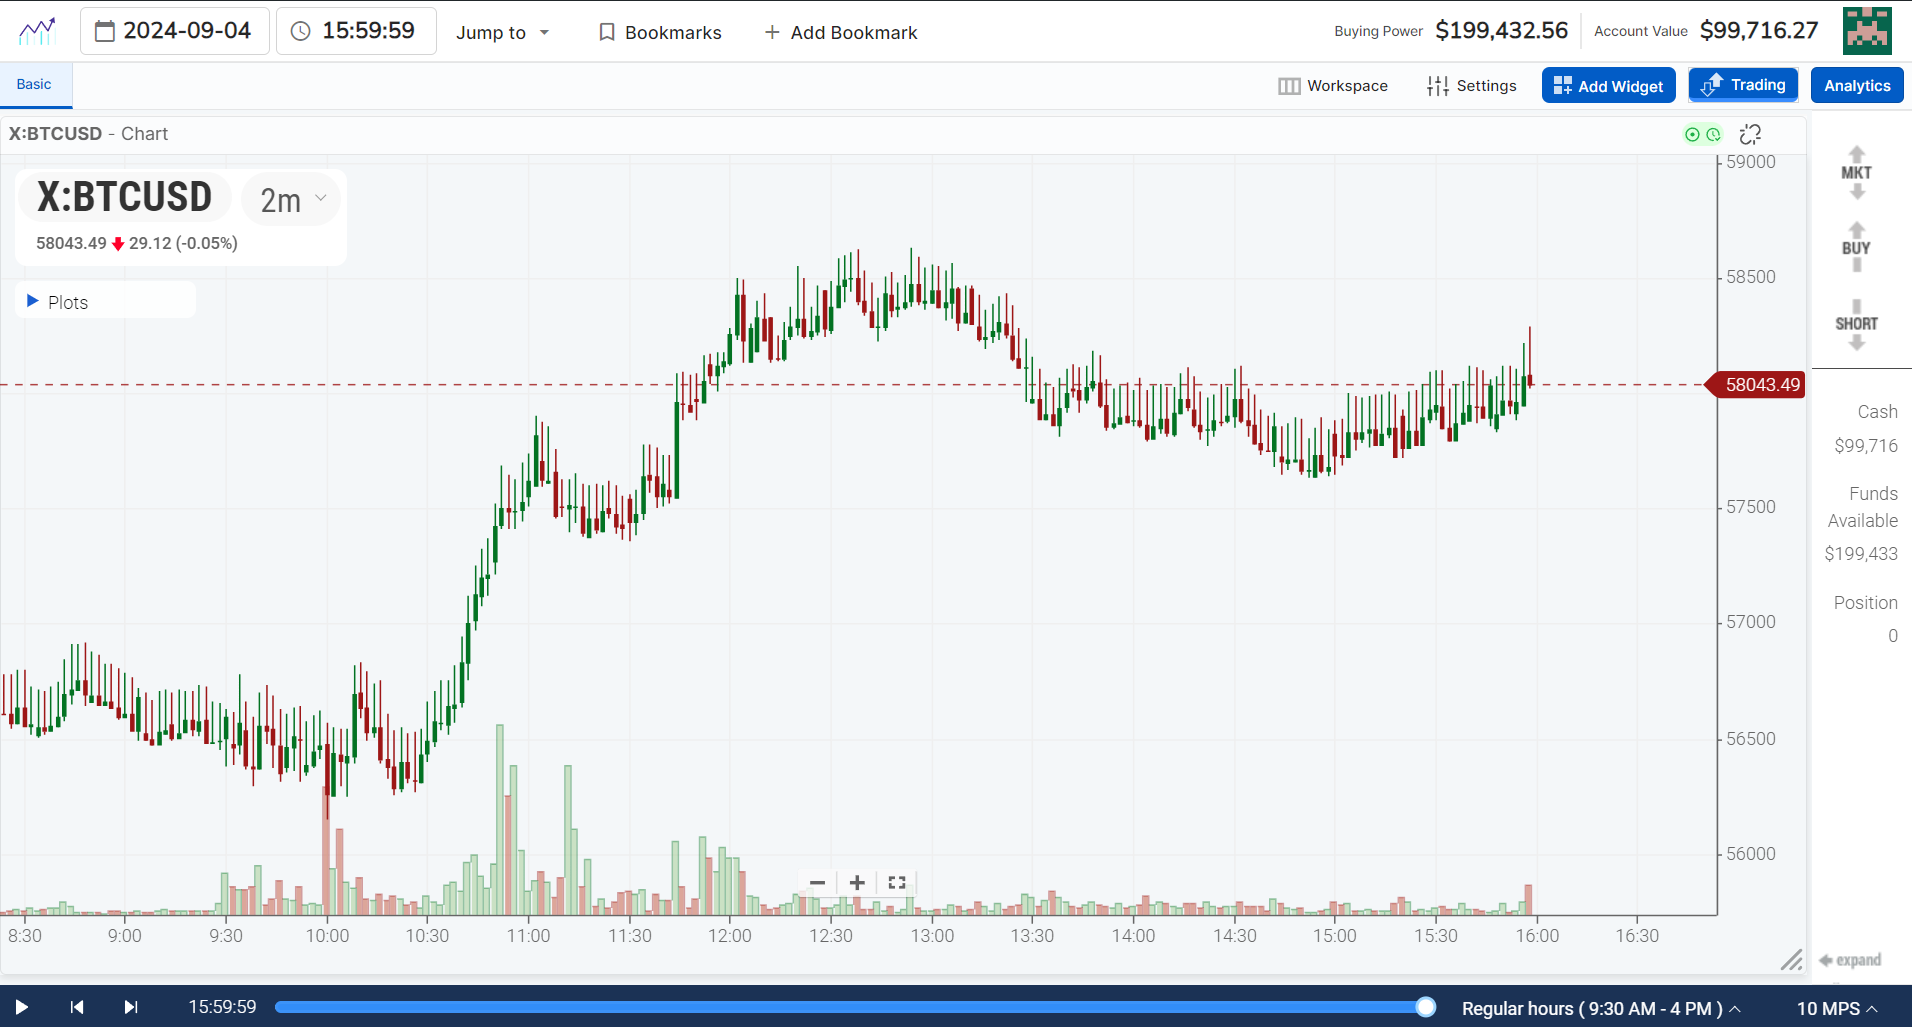The width and height of the screenshot is (1912, 1027).
Task: Click the Workspace grid icon
Action: click(x=1290, y=85)
